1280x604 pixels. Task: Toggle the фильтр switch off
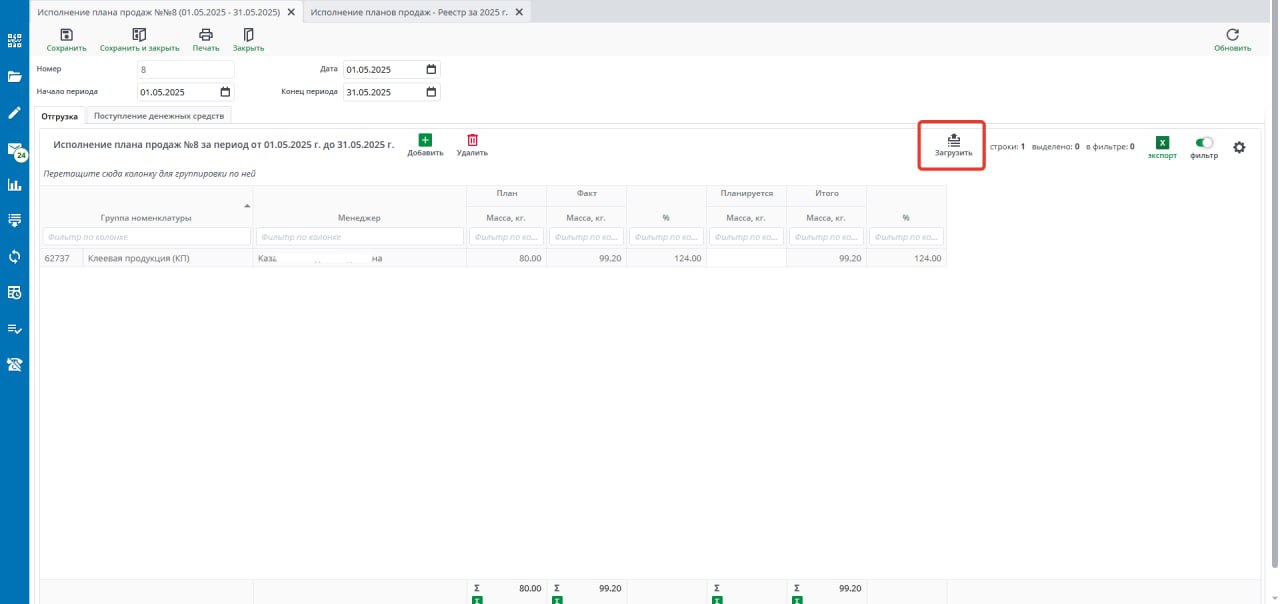[x=1204, y=143]
